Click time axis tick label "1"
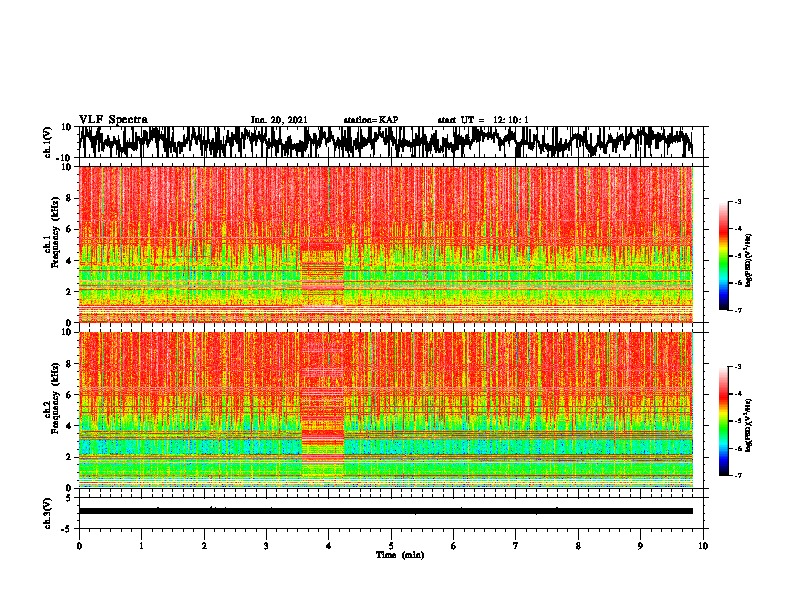Screen dimensions: 792x612 [141, 546]
